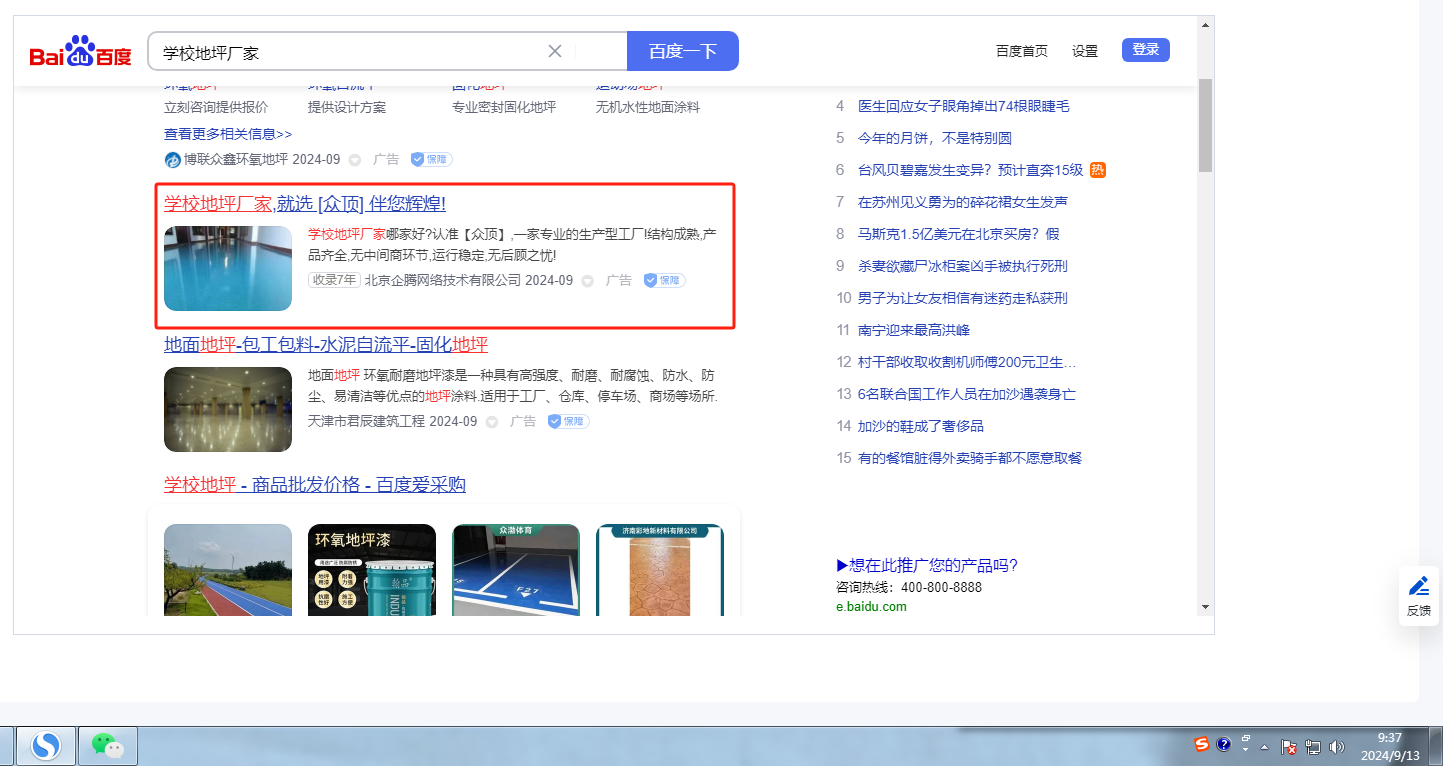Open the volume speaker tray icon
Viewport: 1443px width, 766px height.
pyautogui.click(x=1337, y=747)
